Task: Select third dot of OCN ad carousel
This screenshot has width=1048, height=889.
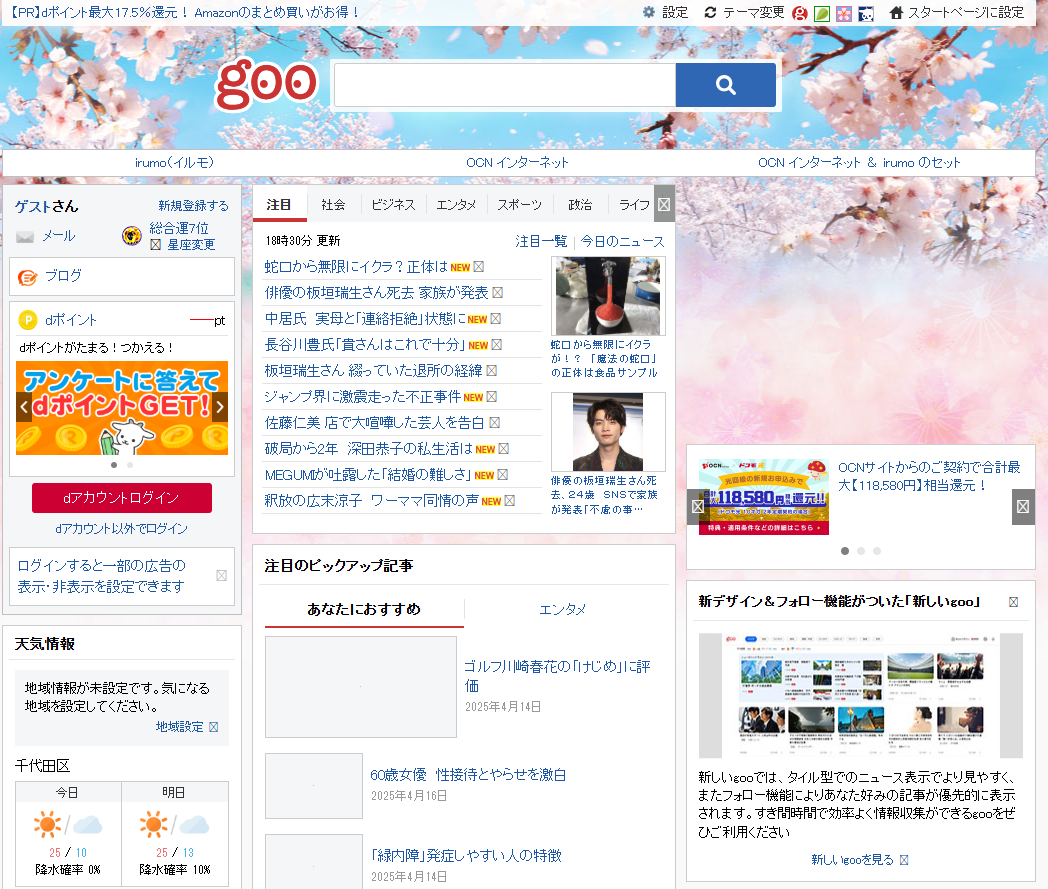Action: point(877,551)
